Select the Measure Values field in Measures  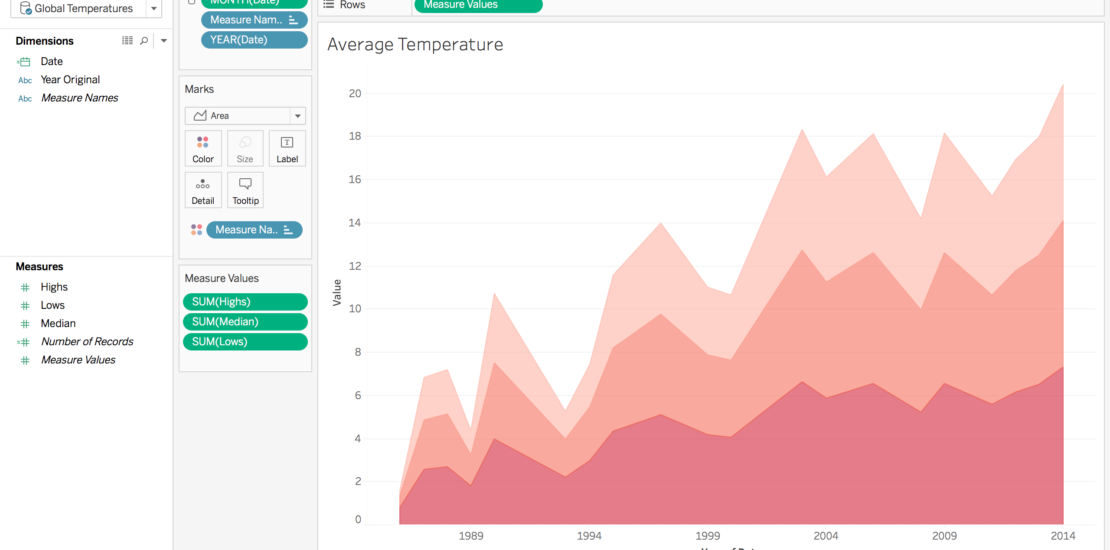tap(78, 360)
